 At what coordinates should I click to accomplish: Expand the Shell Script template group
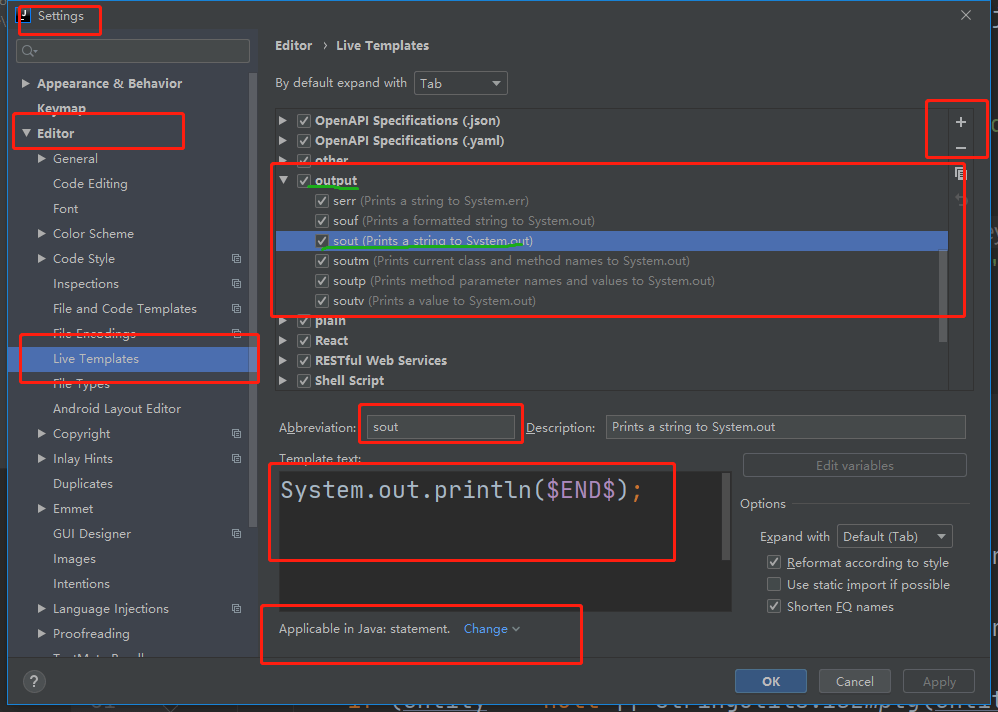tap(283, 380)
